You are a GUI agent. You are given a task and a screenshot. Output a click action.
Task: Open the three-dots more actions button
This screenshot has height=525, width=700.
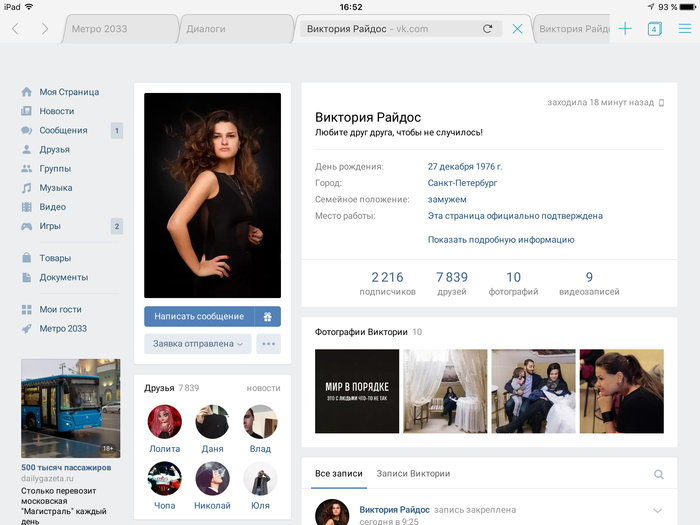point(267,344)
